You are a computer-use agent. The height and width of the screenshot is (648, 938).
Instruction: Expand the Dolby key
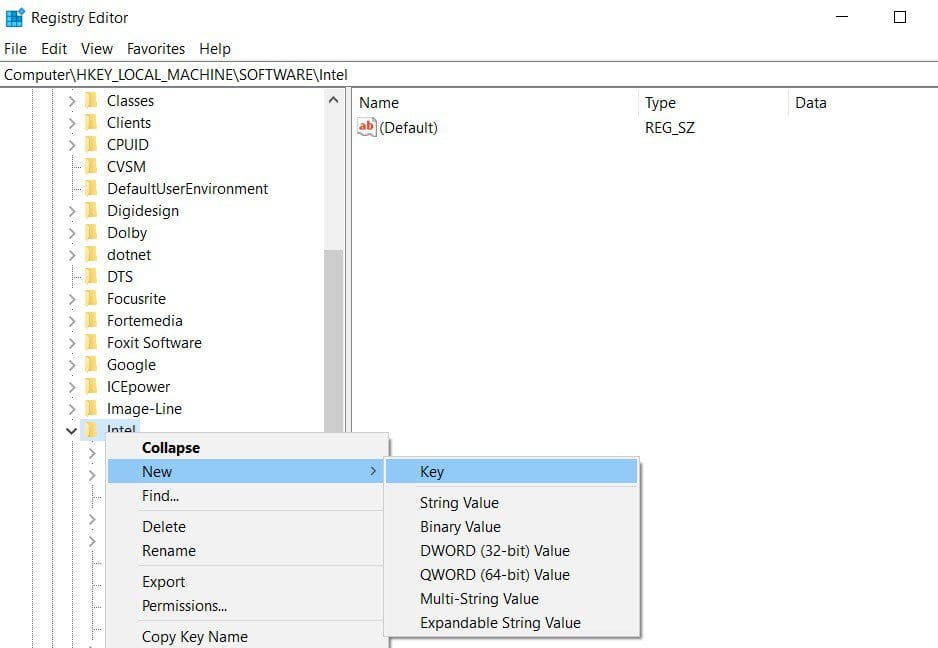(x=72, y=233)
